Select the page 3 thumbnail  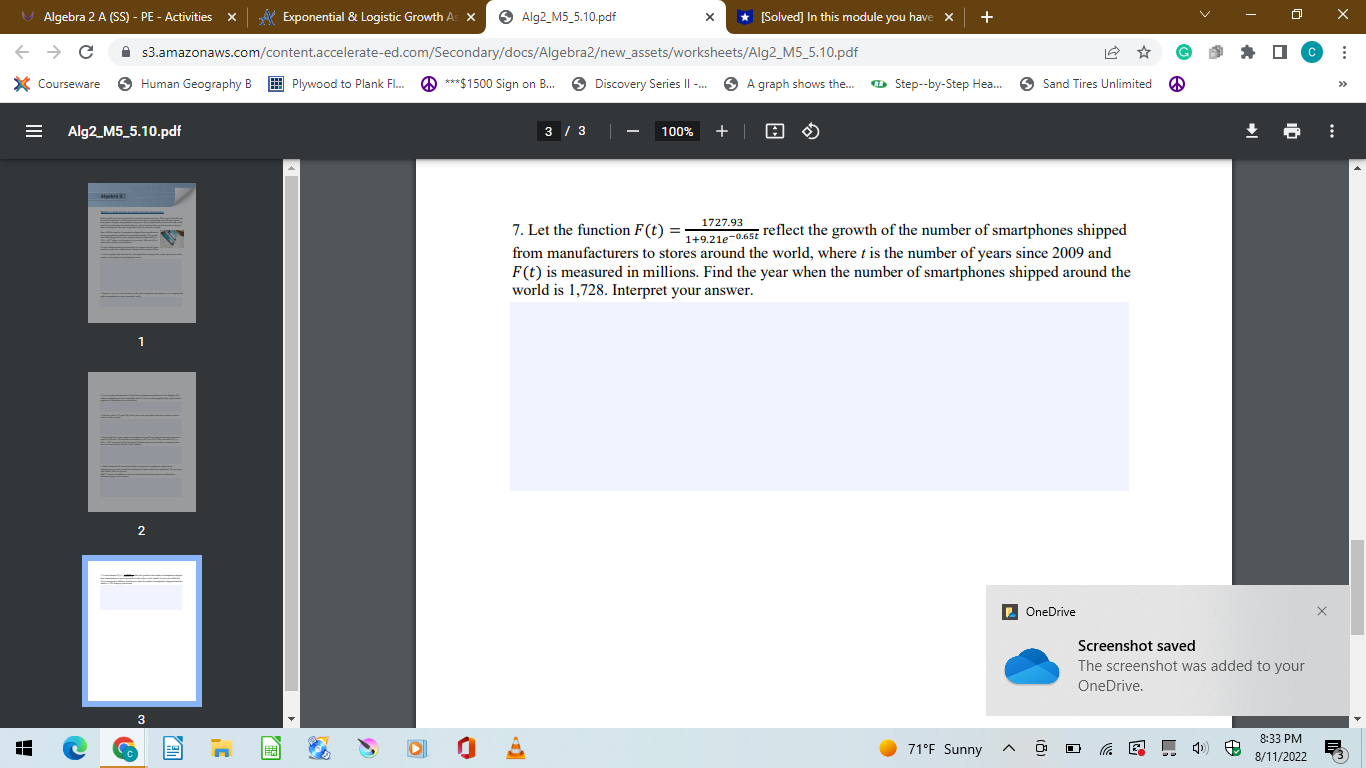[142, 631]
